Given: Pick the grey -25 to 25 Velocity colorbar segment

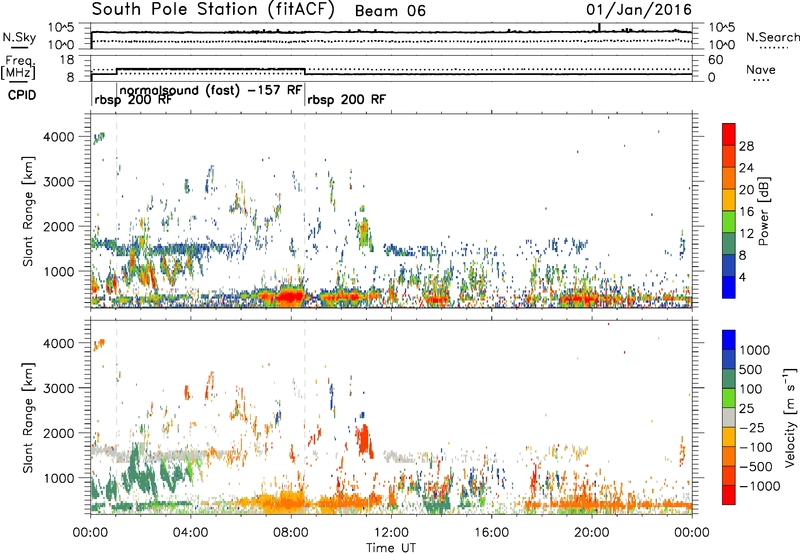Looking at the screenshot, I should (x=729, y=417).
